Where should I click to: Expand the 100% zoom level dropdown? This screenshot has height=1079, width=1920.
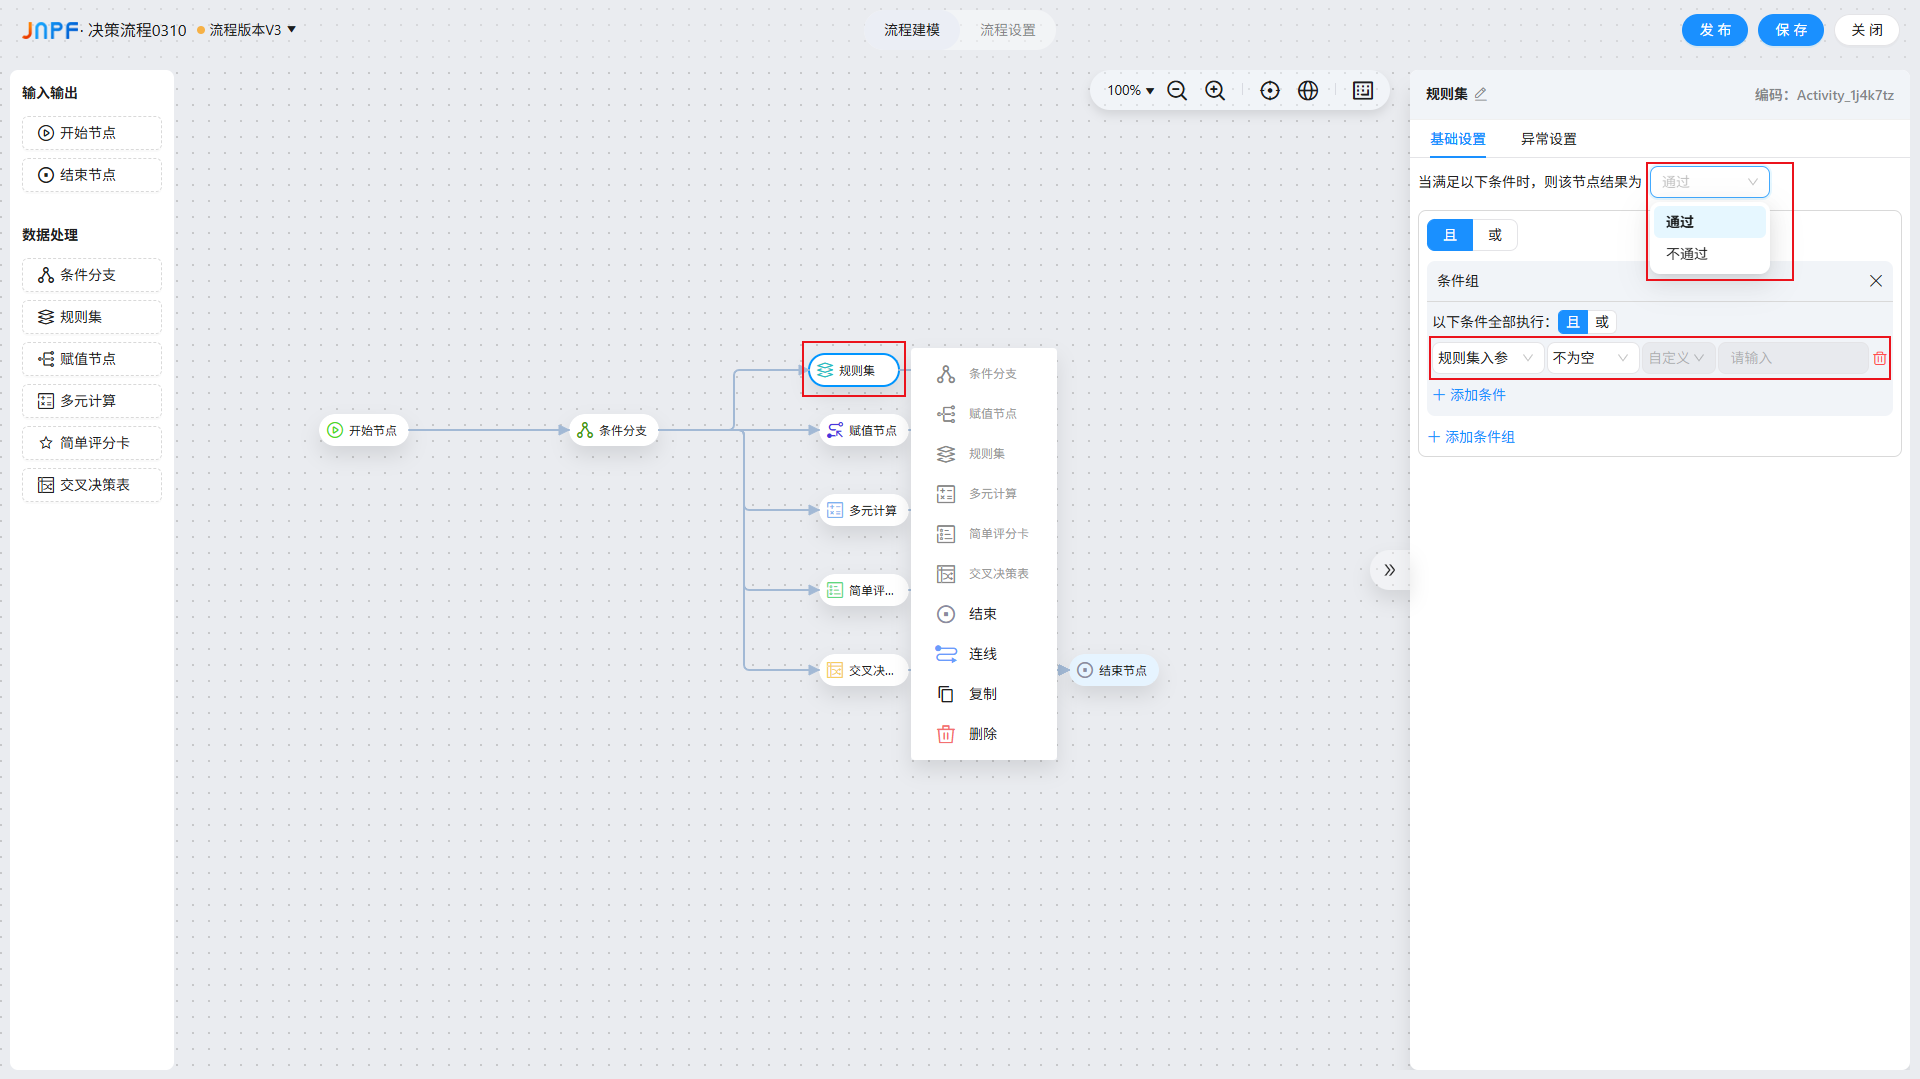tap(1130, 91)
